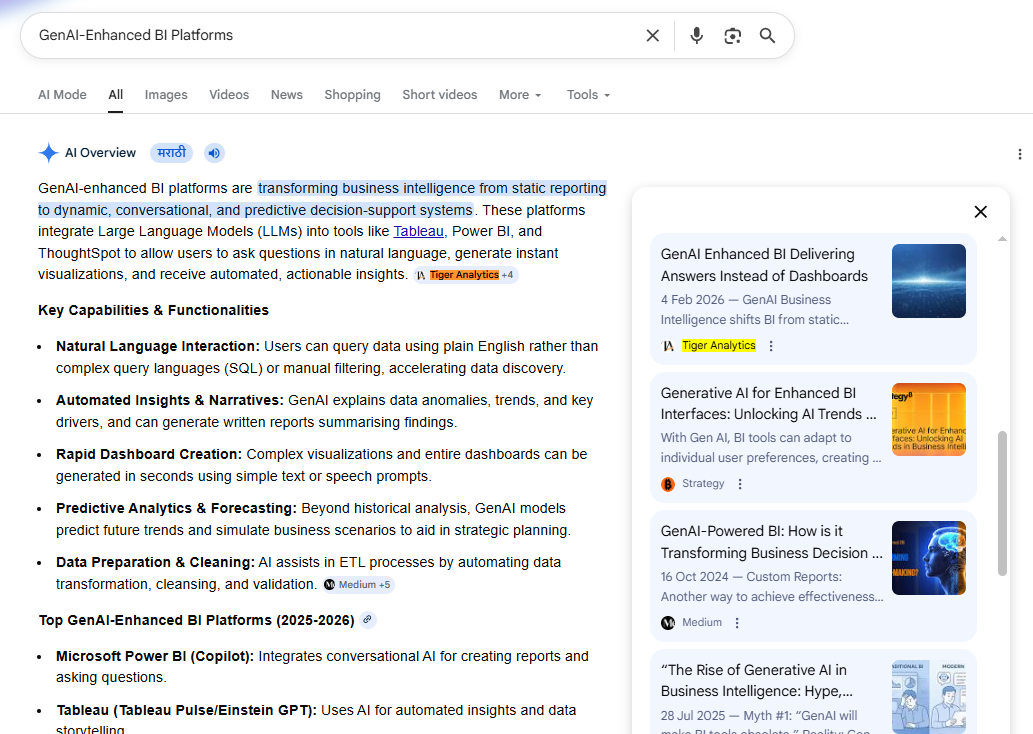
Task: Open the Videos tab
Action: click(x=229, y=95)
